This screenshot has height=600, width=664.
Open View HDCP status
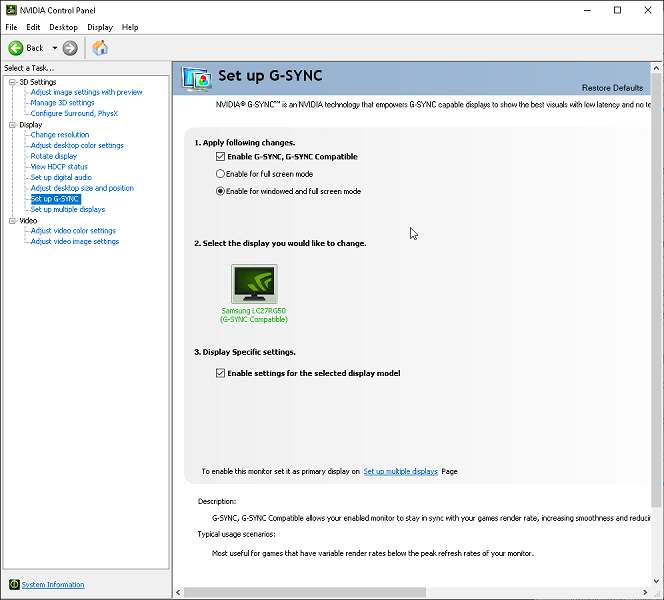pyautogui.click(x=59, y=167)
